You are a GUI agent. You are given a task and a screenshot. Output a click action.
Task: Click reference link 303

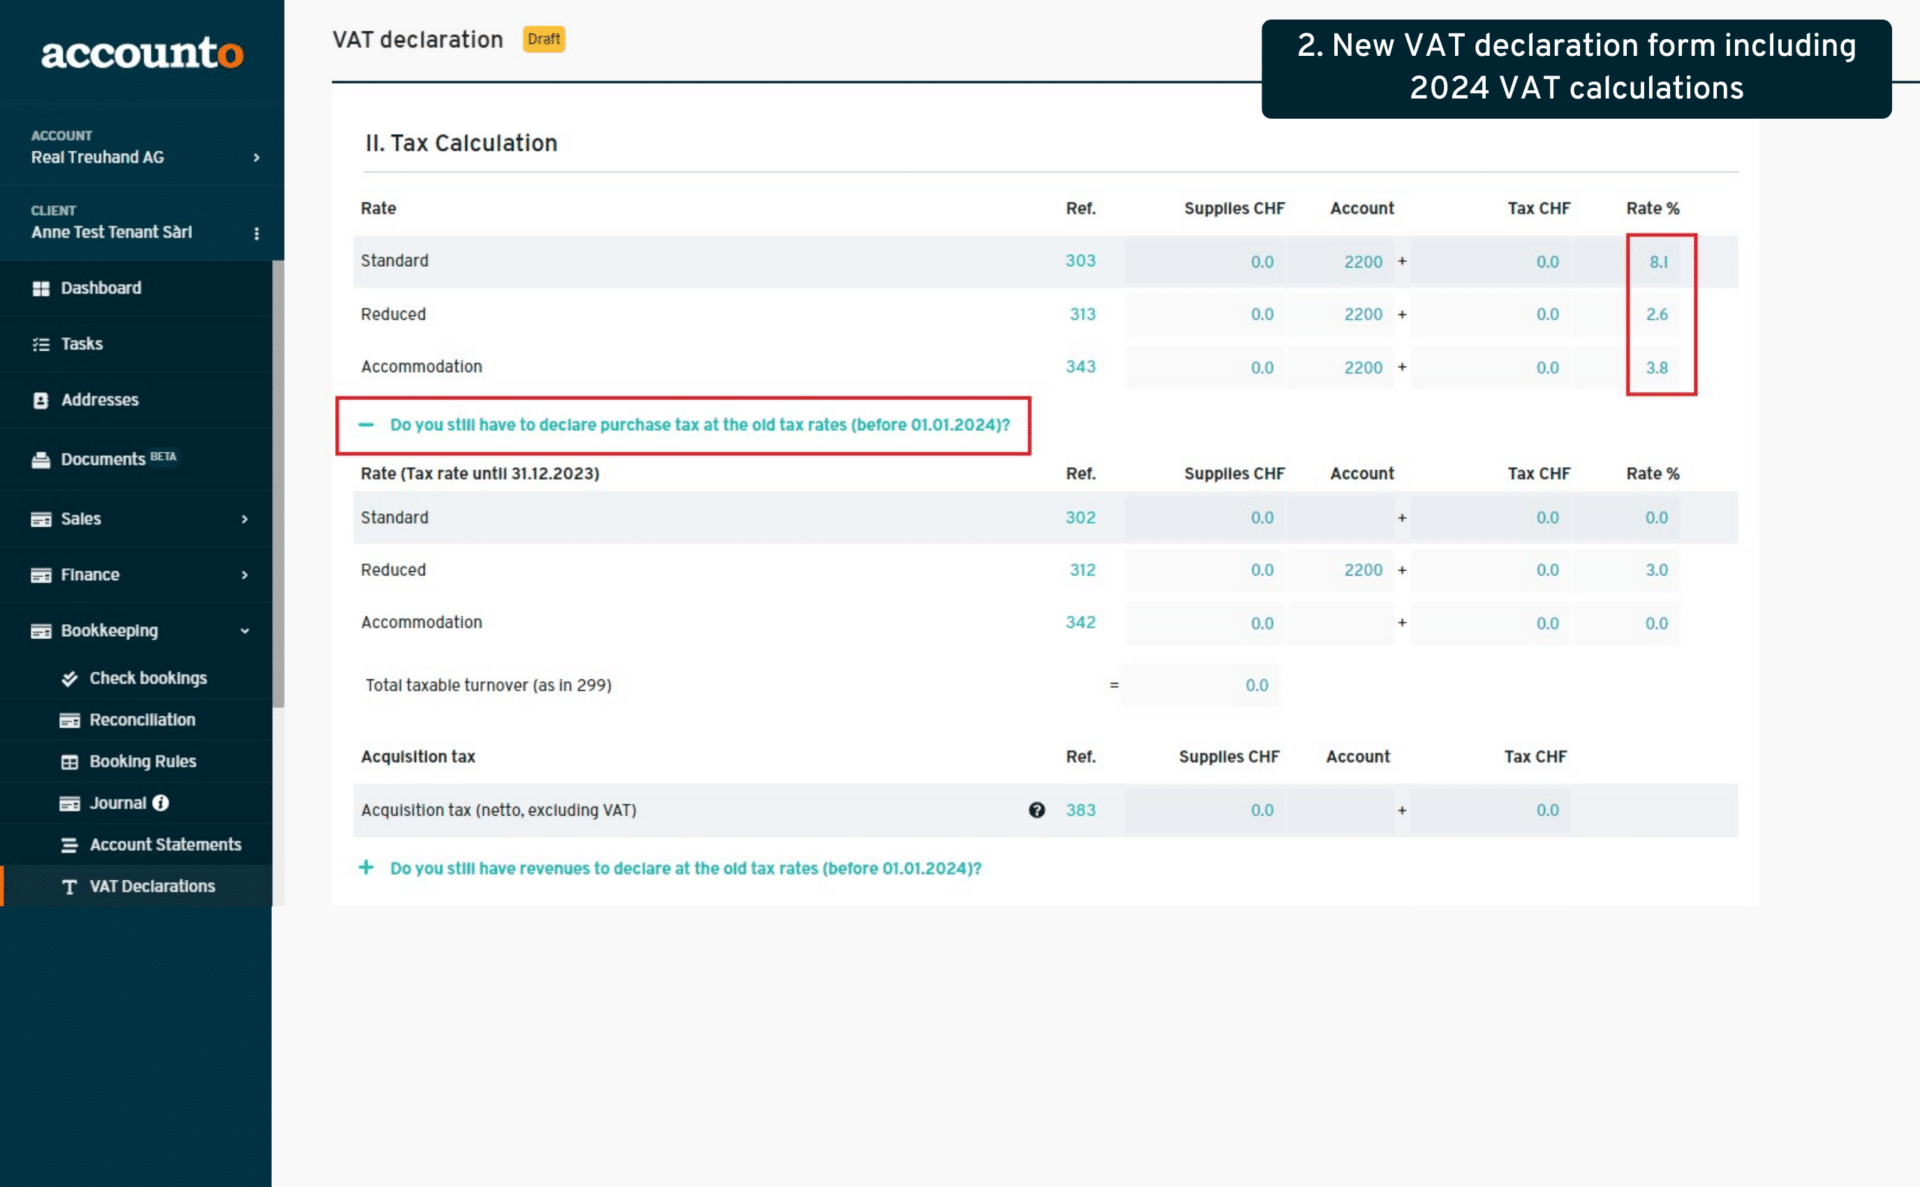1080,261
